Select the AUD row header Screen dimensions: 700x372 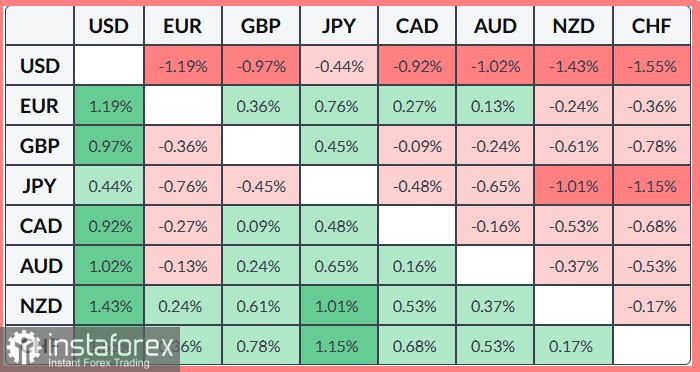[39, 266]
